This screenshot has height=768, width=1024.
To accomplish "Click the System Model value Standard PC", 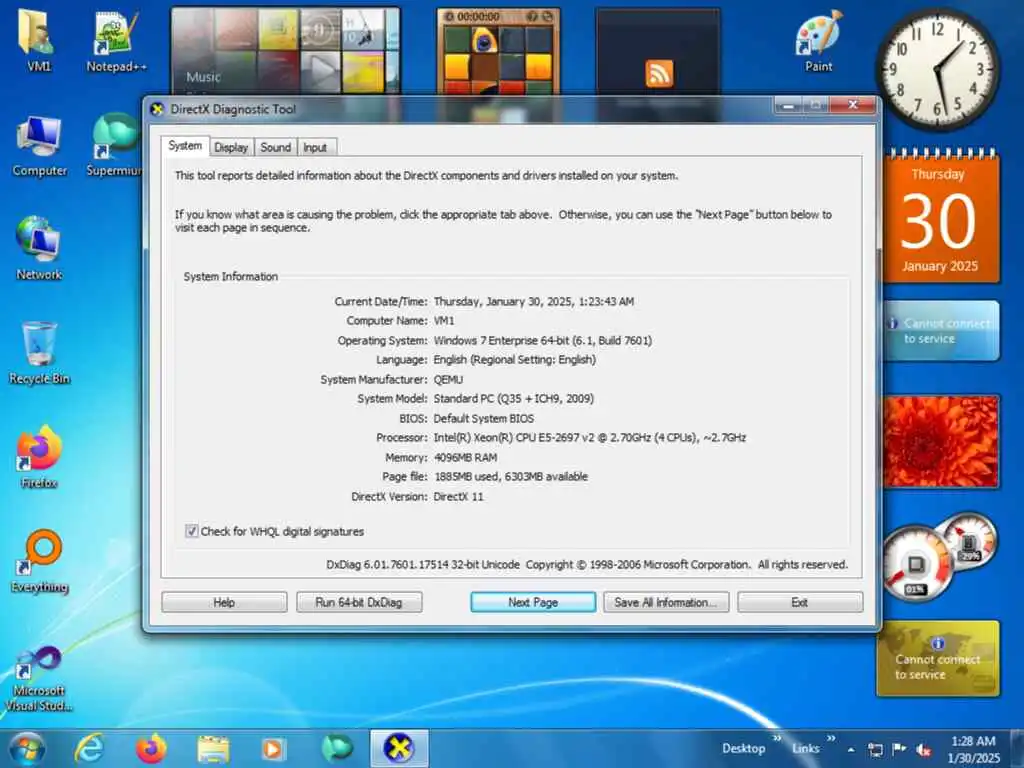I will pyautogui.click(x=514, y=398).
